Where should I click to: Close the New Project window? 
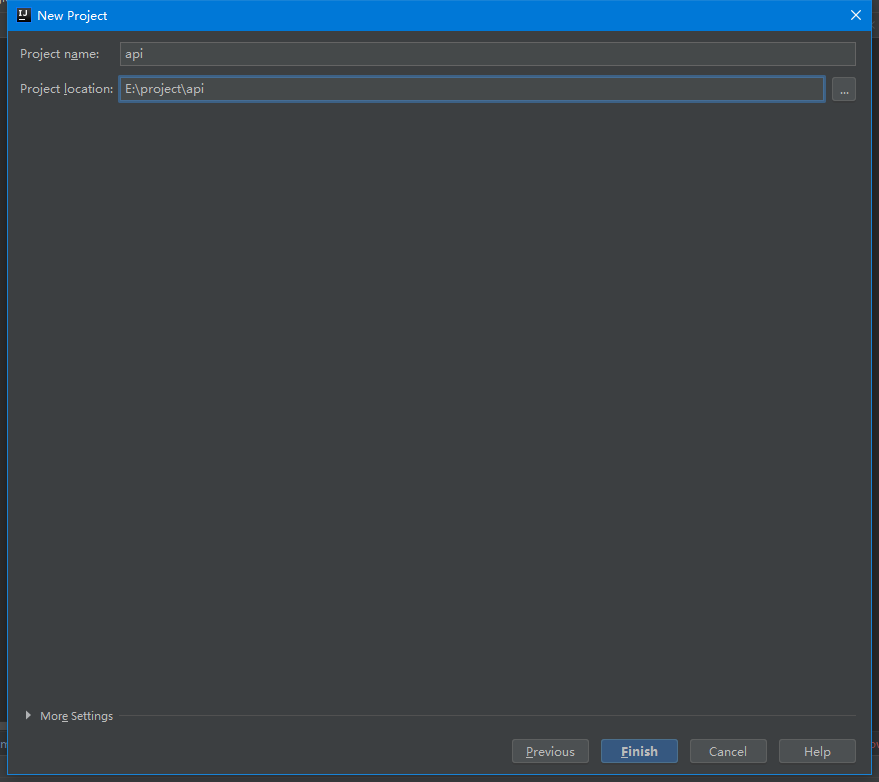click(x=855, y=15)
